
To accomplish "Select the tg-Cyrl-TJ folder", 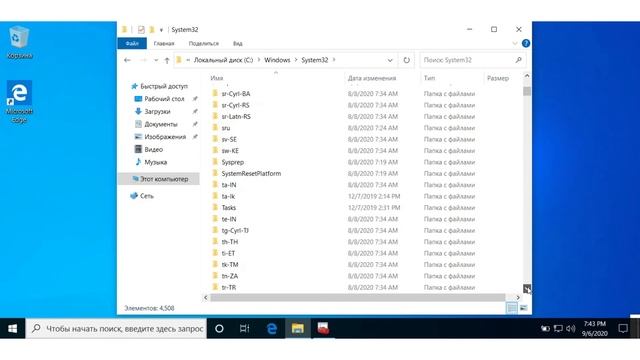I will click(235, 230).
